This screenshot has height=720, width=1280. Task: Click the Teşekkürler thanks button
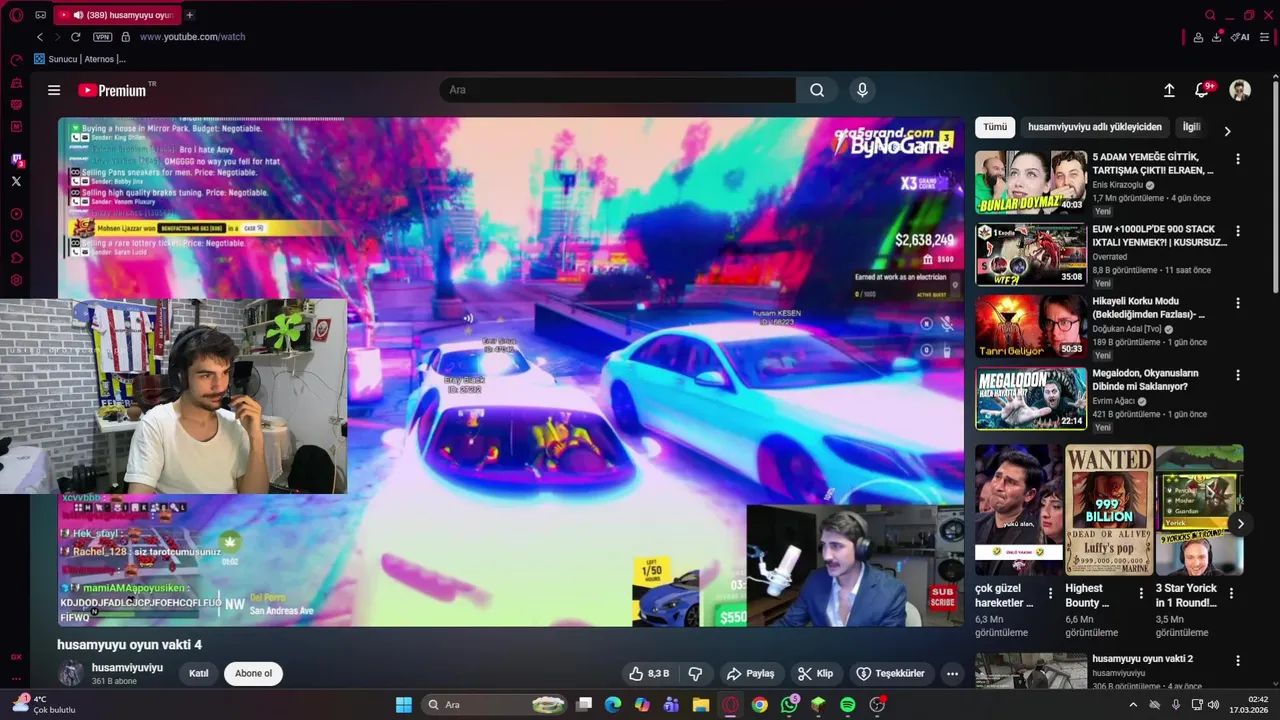coord(891,673)
